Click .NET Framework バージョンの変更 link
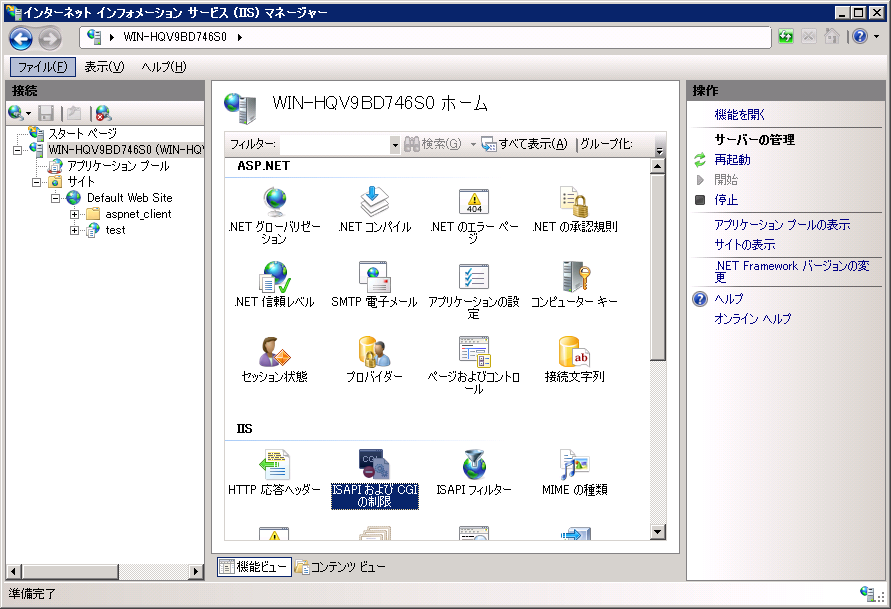Image resolution: width=891 pixels, height=609 pixels. point(792,272)
